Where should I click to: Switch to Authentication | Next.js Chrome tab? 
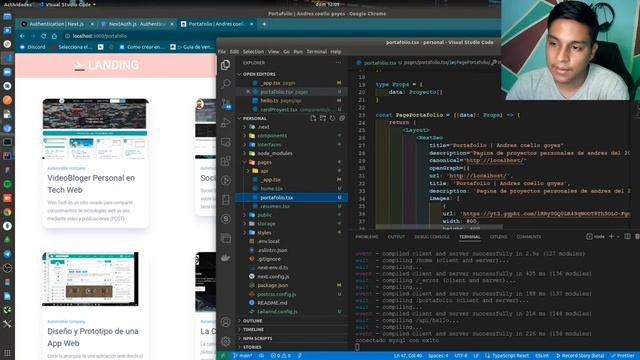[x=57, y=24]
